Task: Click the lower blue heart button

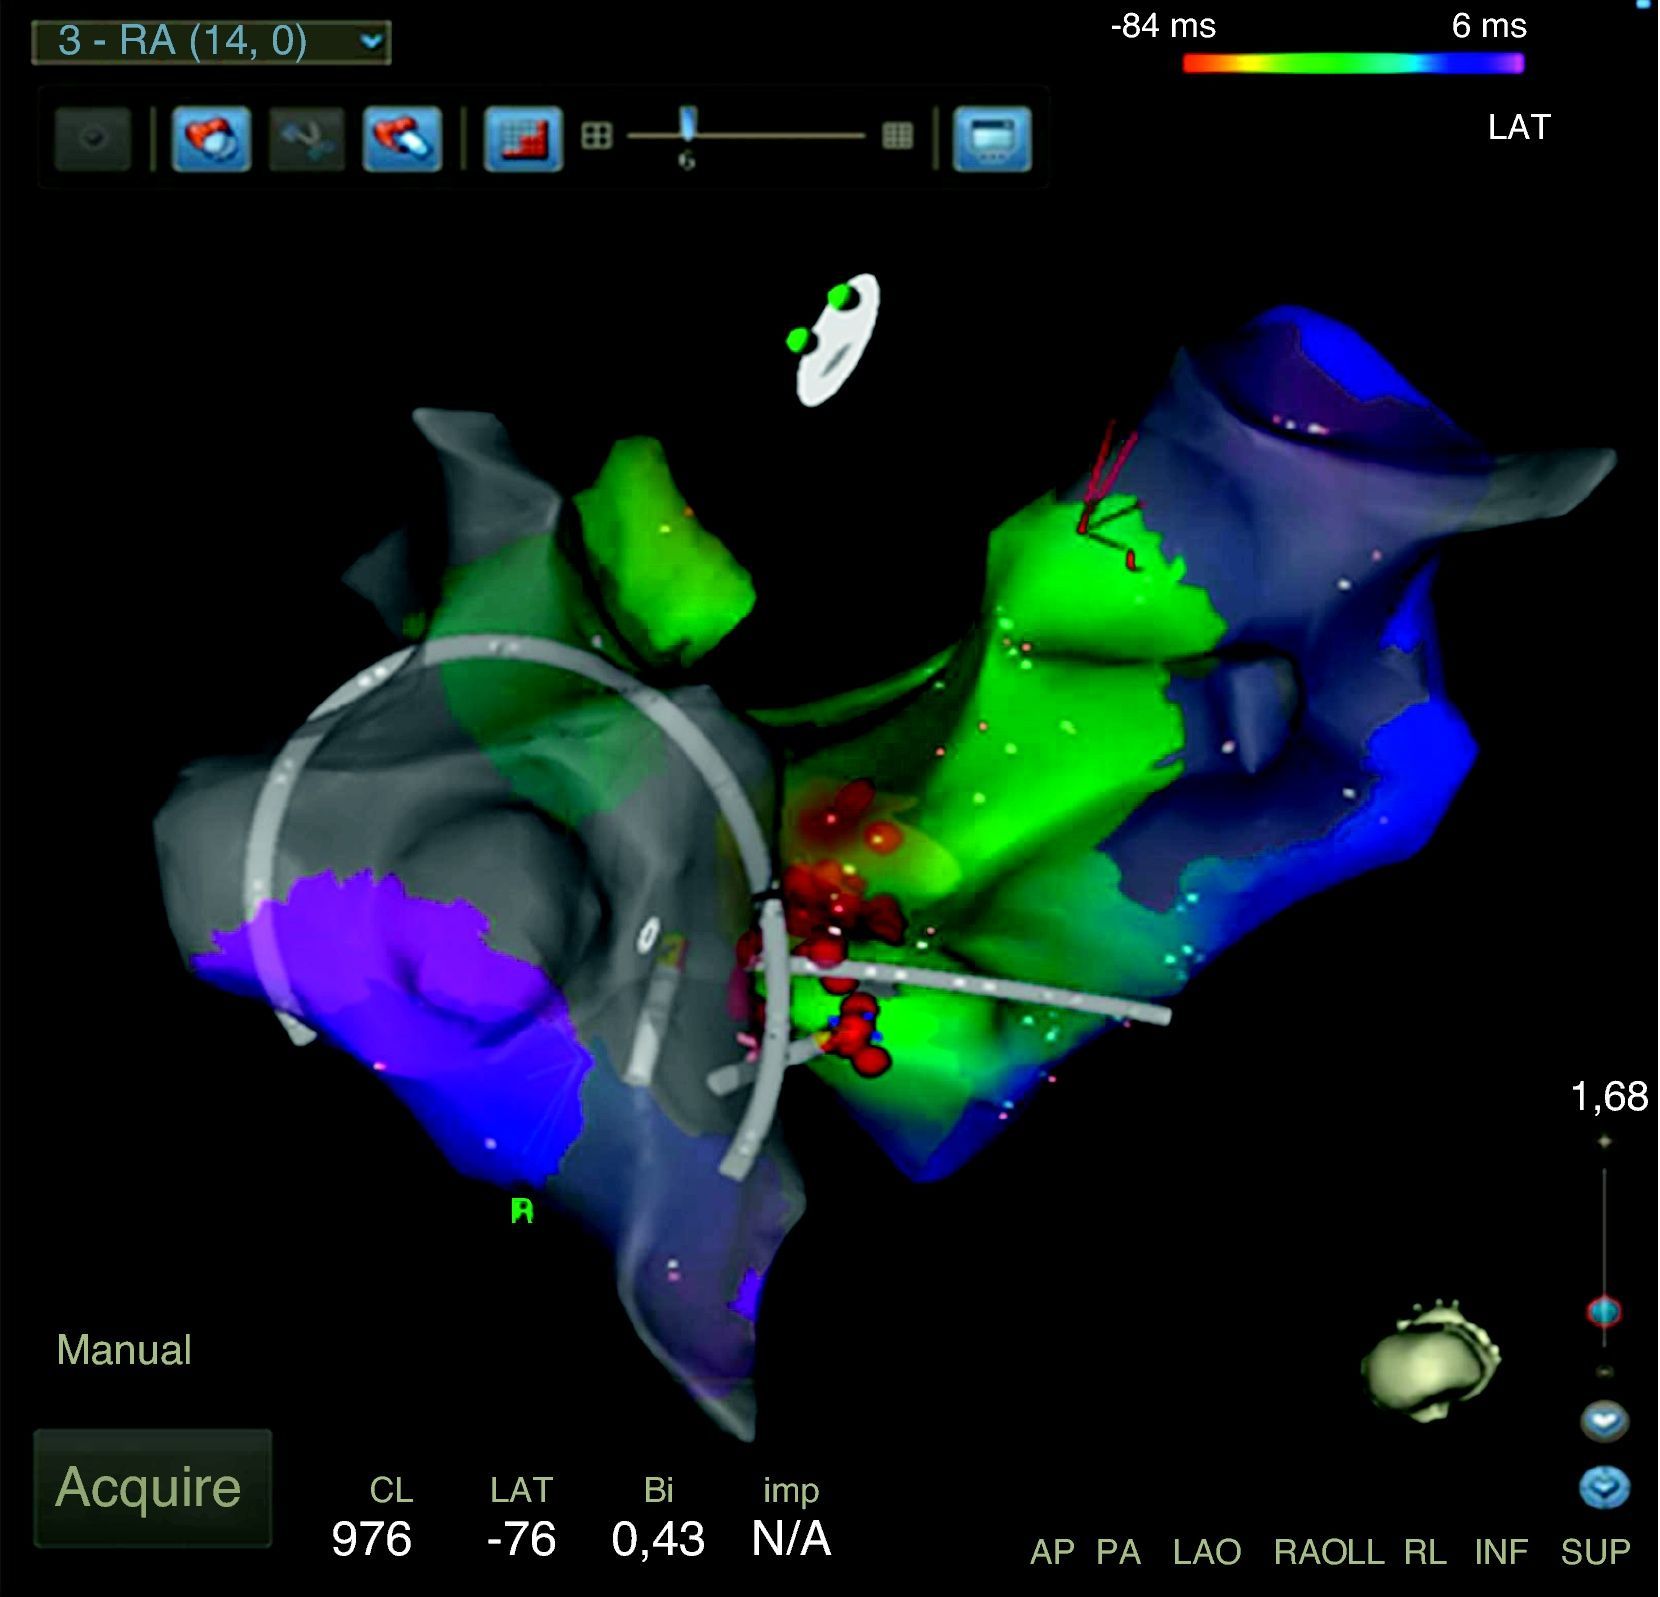Action: (x=1604, y=1487)
